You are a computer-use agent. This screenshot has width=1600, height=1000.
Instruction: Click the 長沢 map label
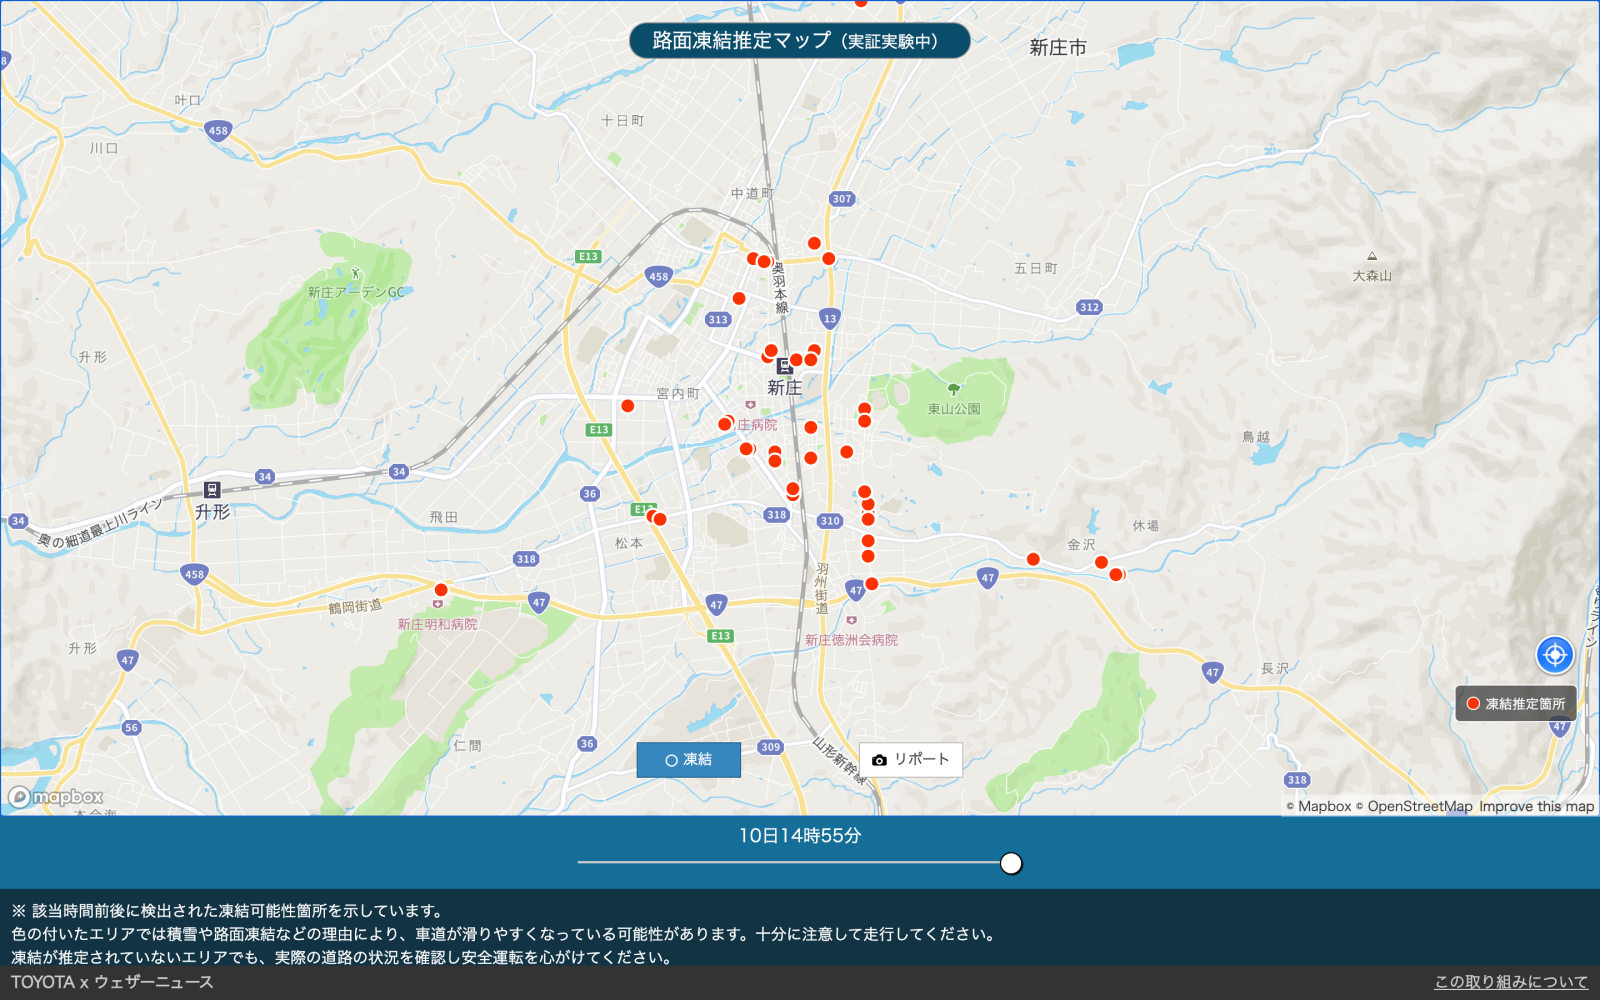pos(1275,669)
